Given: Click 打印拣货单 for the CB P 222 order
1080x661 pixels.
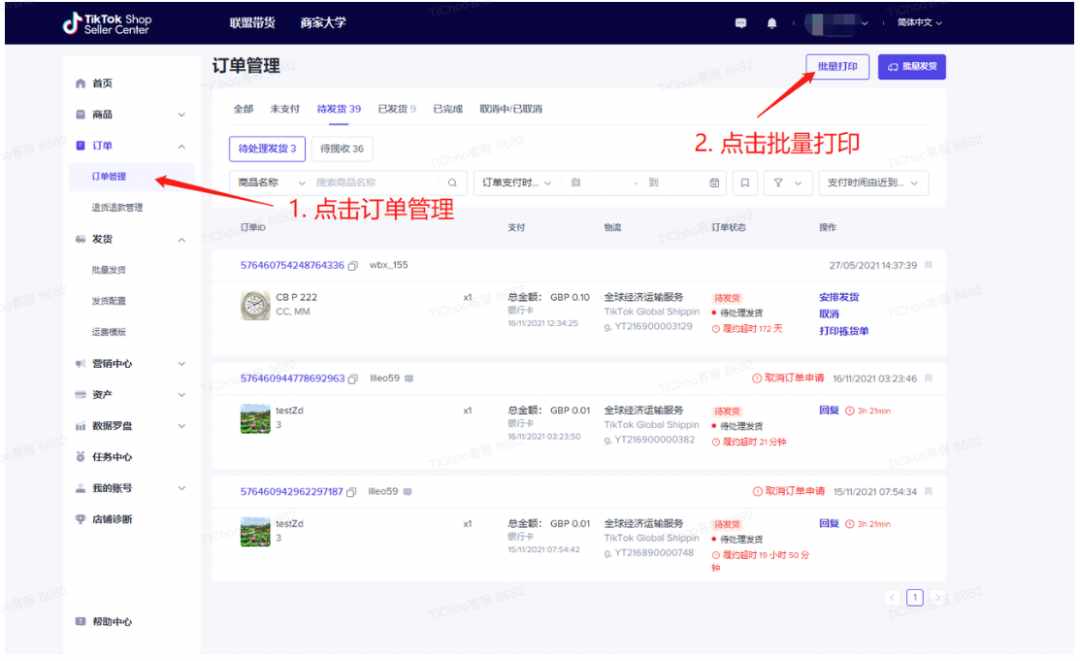Looking at the screenshot, I should pos(844,331).
